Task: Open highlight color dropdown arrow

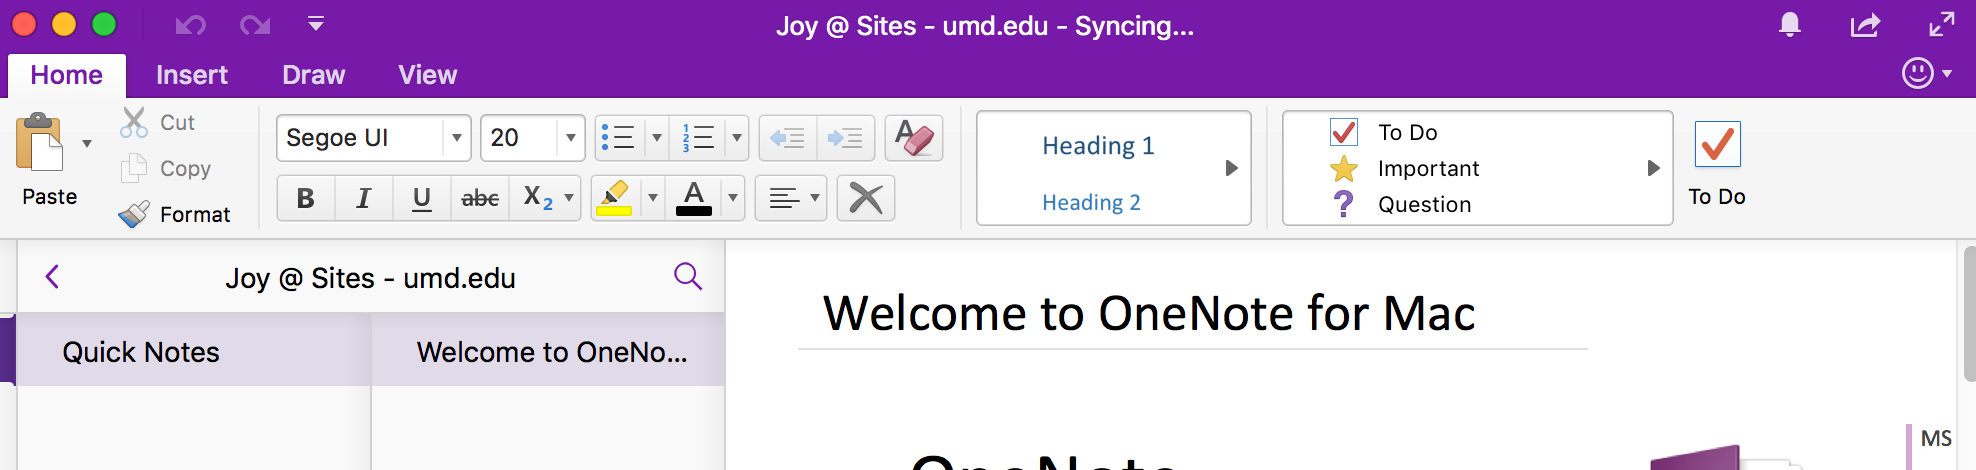Action: [x=653, y=198]
